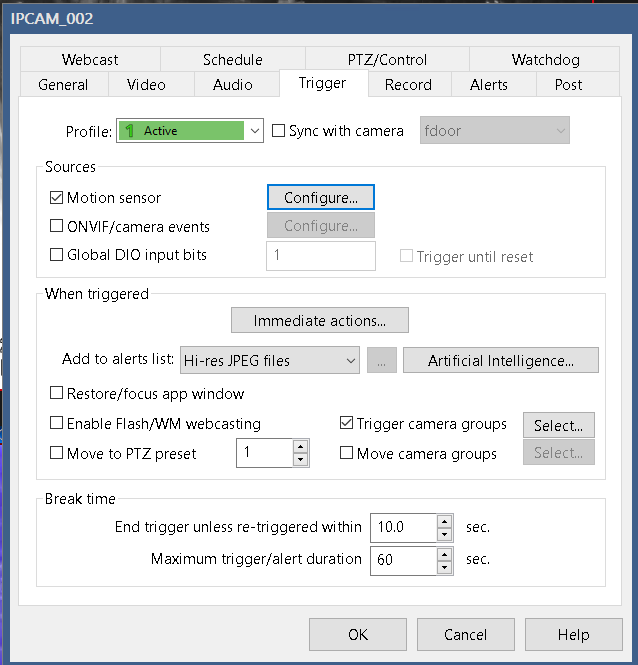Viewport: 638px width, 665px height.
Task: Switch to the Record tab
Action: coord(408,85)
